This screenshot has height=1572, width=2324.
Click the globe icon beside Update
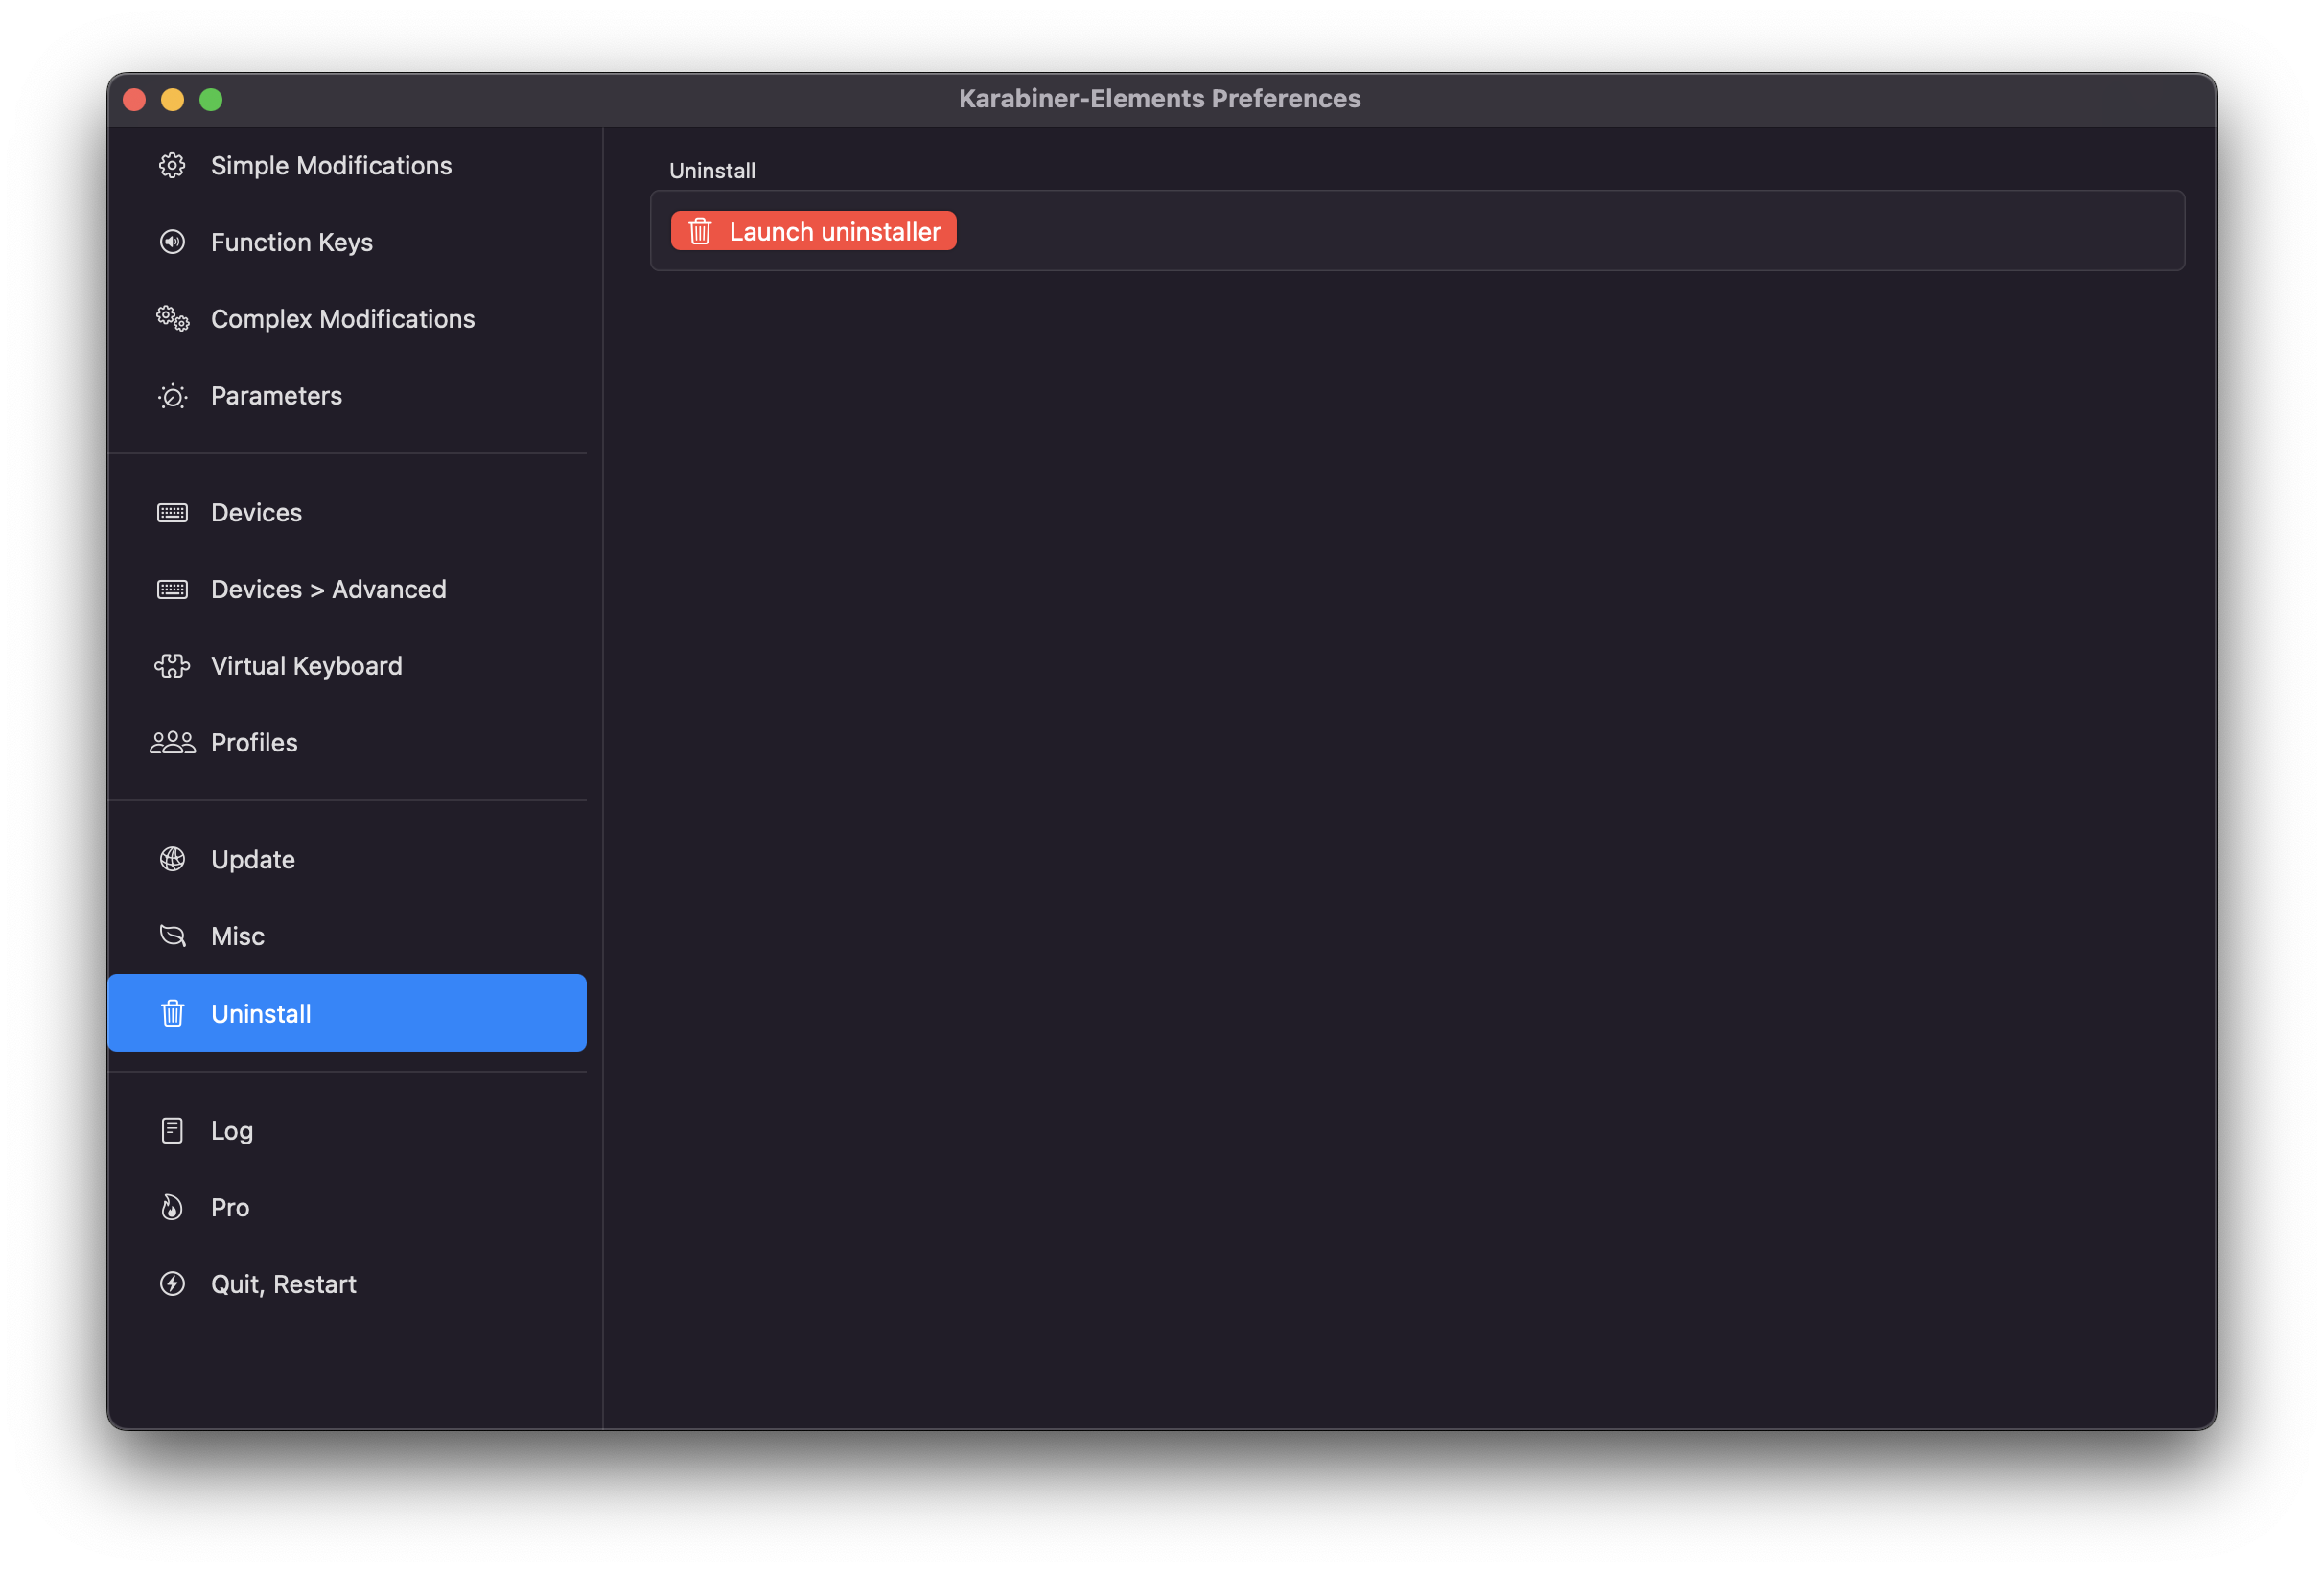(172, 860)
